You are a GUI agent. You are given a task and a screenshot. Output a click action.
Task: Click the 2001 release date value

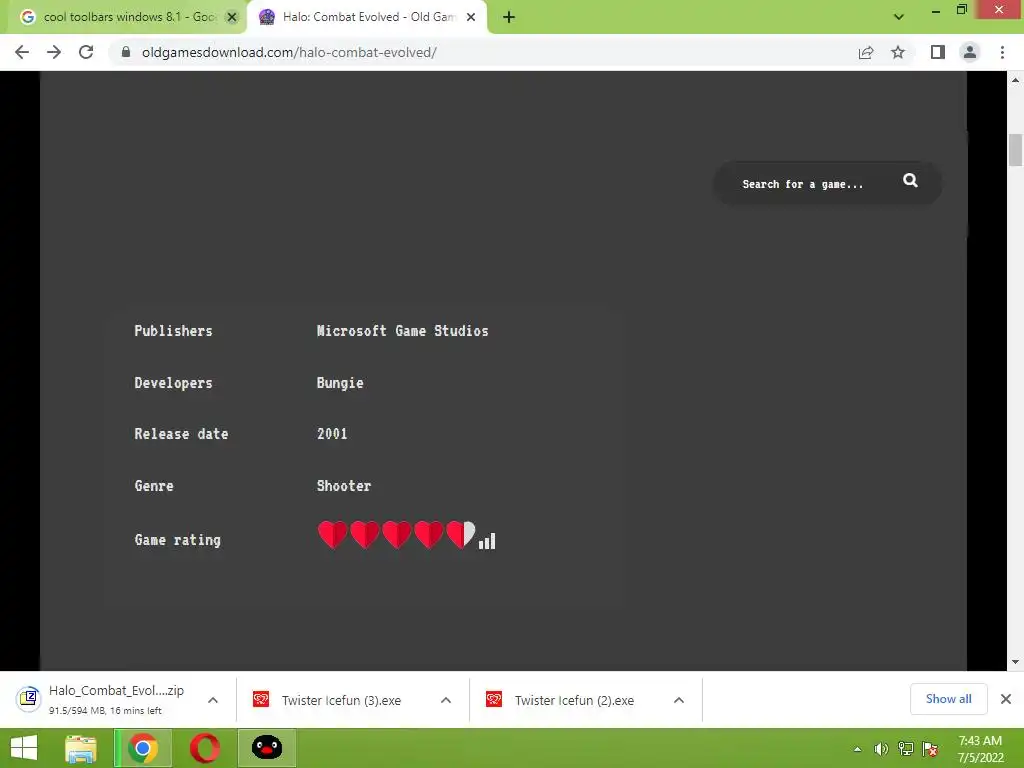[332, 434]
